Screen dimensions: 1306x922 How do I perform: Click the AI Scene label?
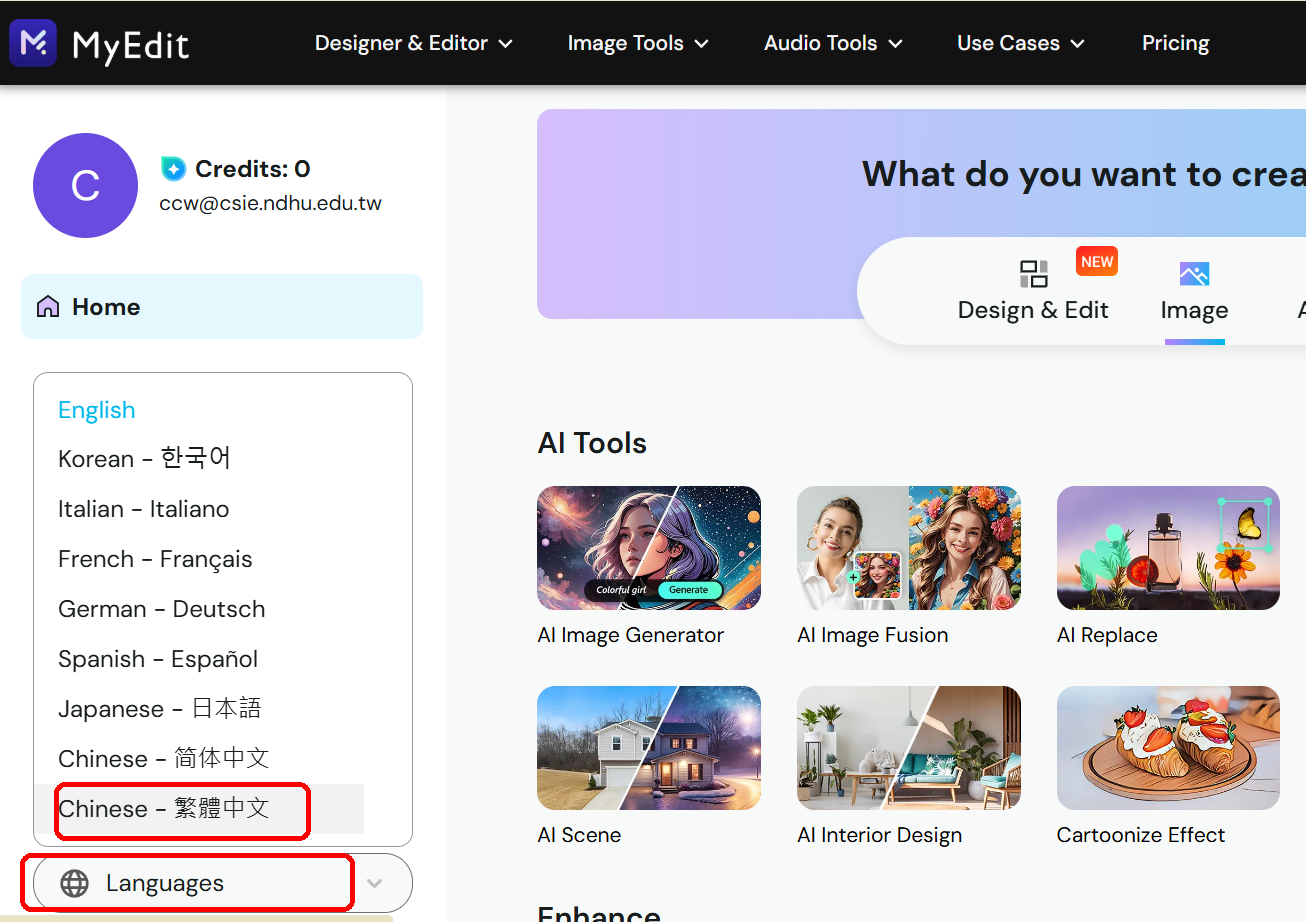pos(579,835)
